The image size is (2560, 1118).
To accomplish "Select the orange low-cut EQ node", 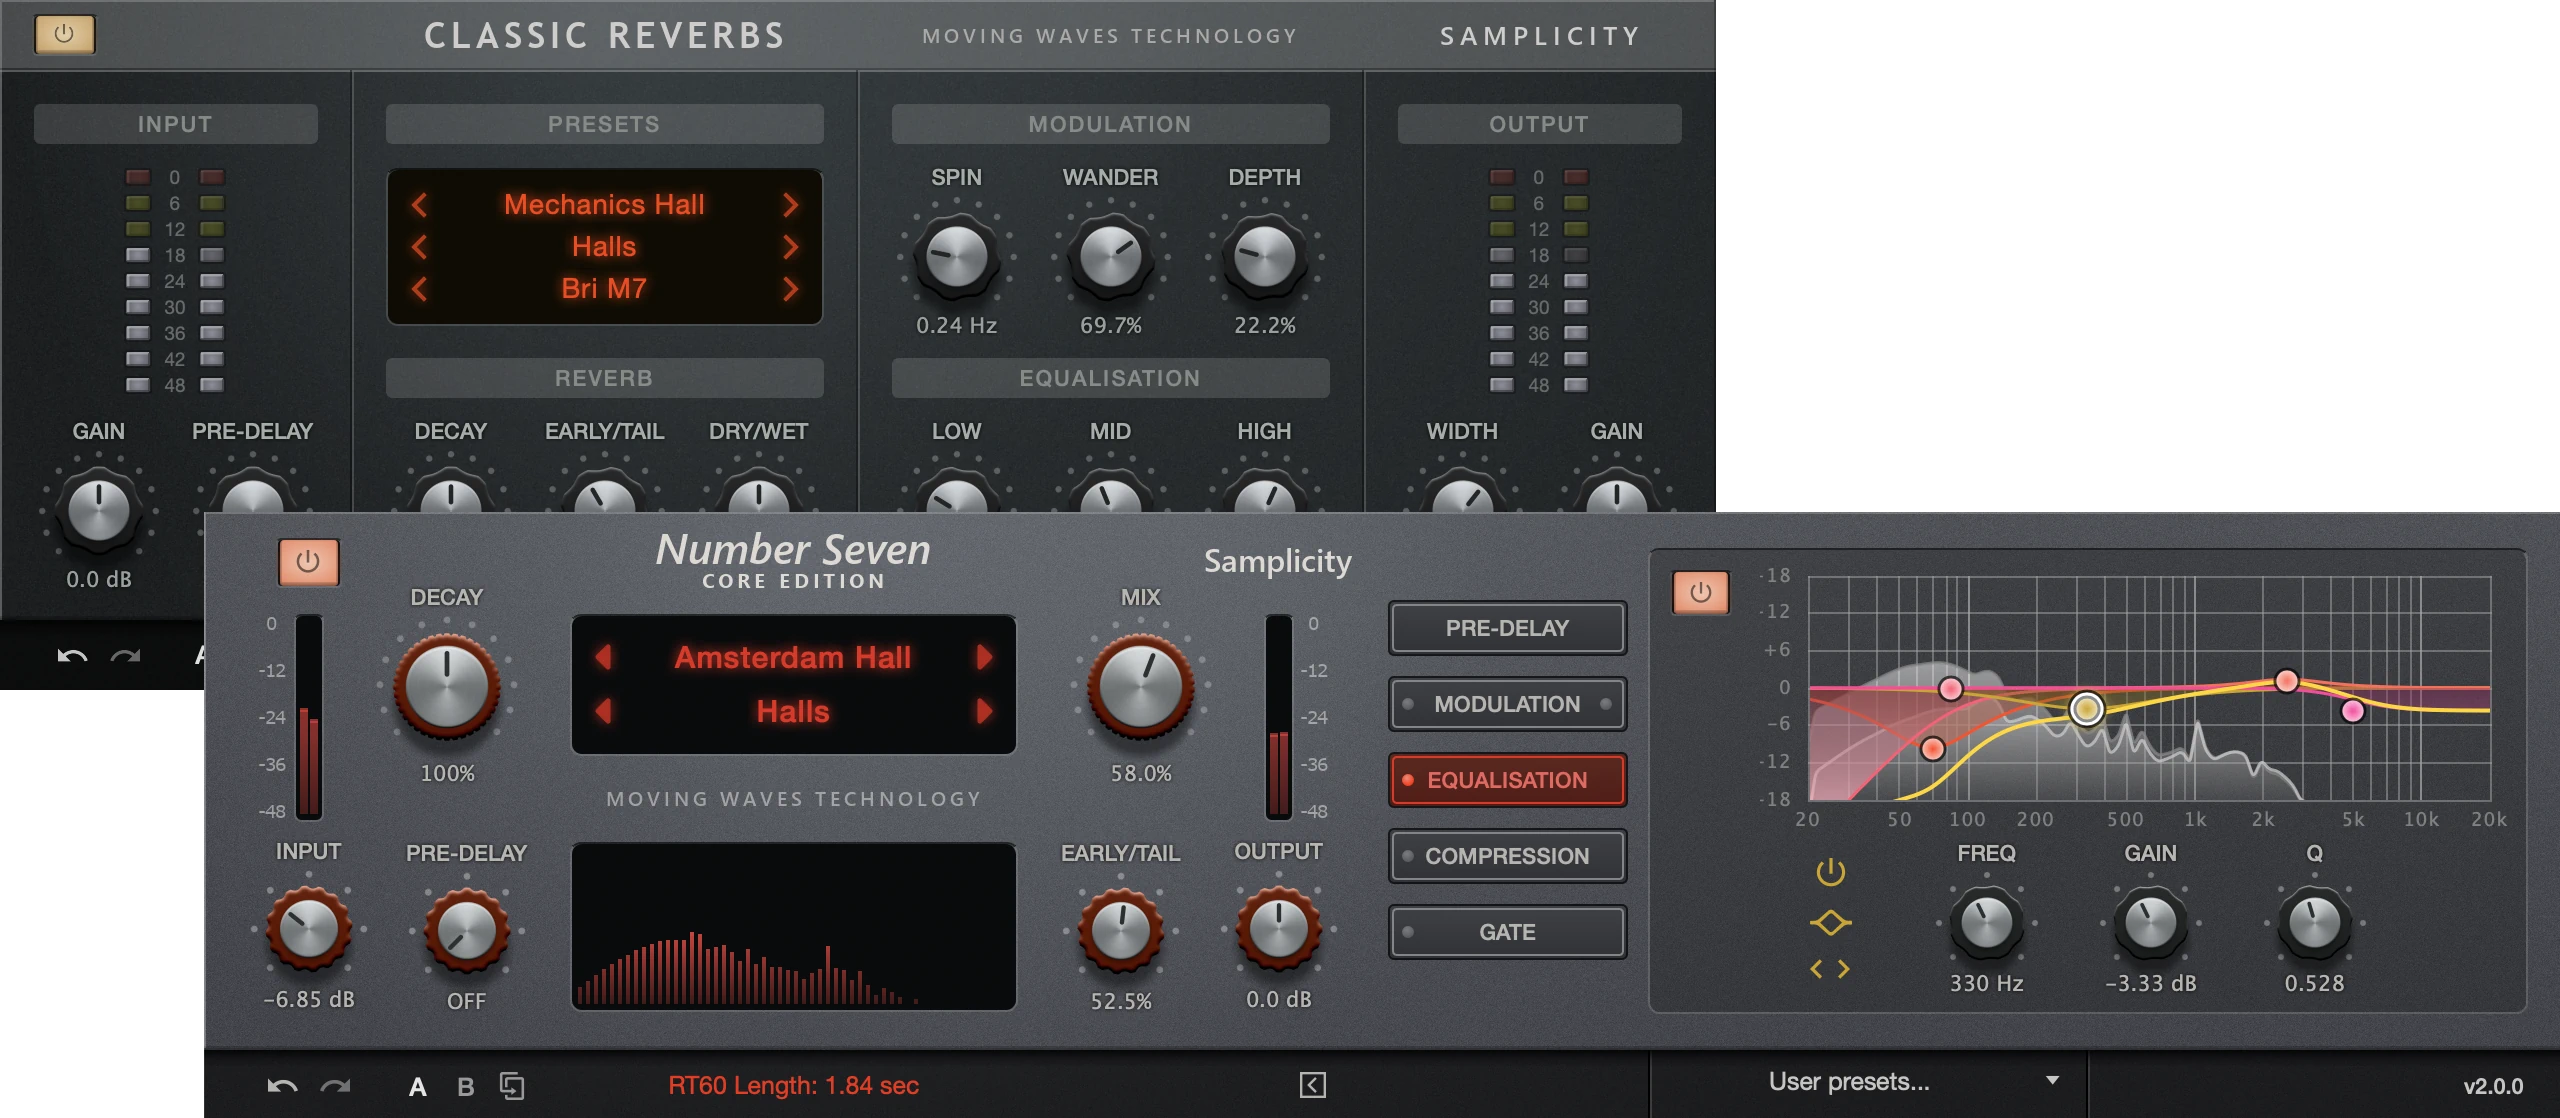I will [x=1933, y=748].
